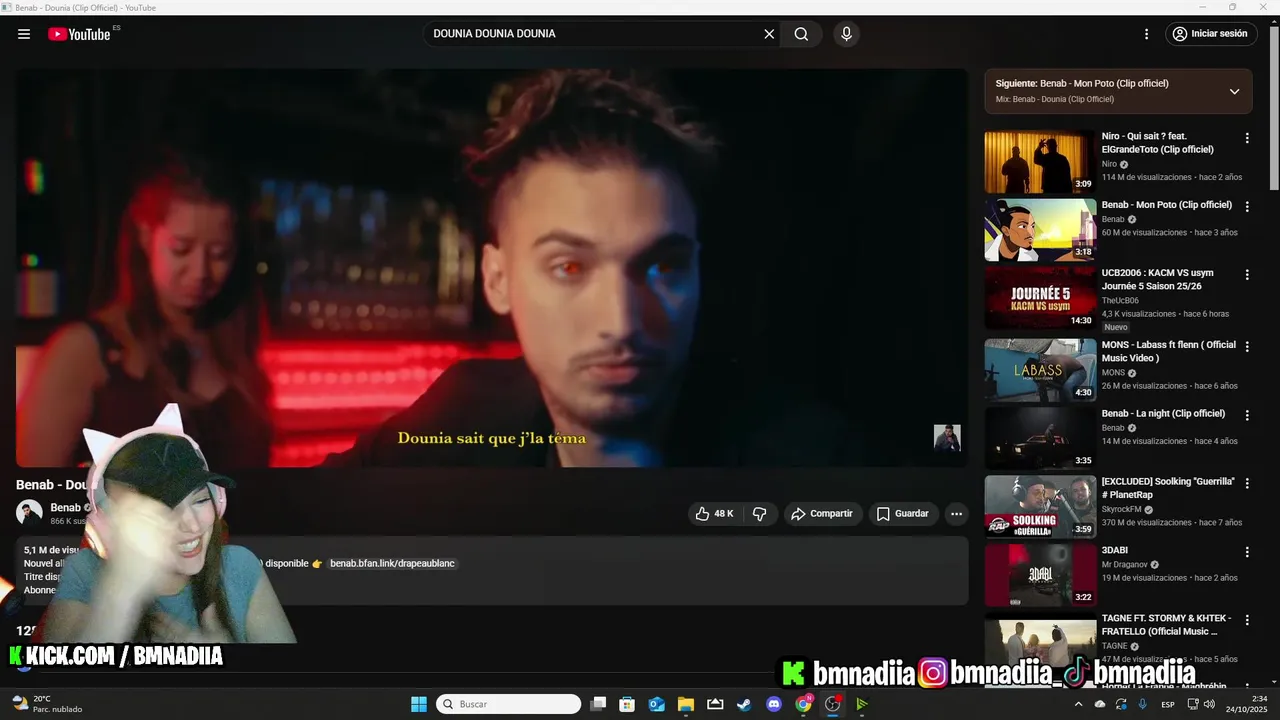
Task: Open the YouTube hamburger guide menu
Action: tap(24, 34)
